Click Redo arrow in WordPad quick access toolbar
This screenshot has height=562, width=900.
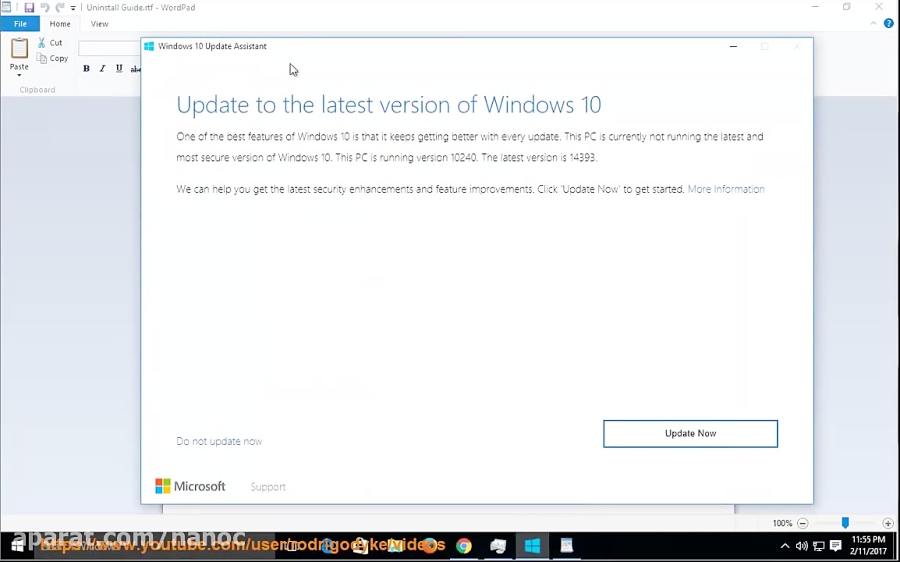tap(60, 7)
